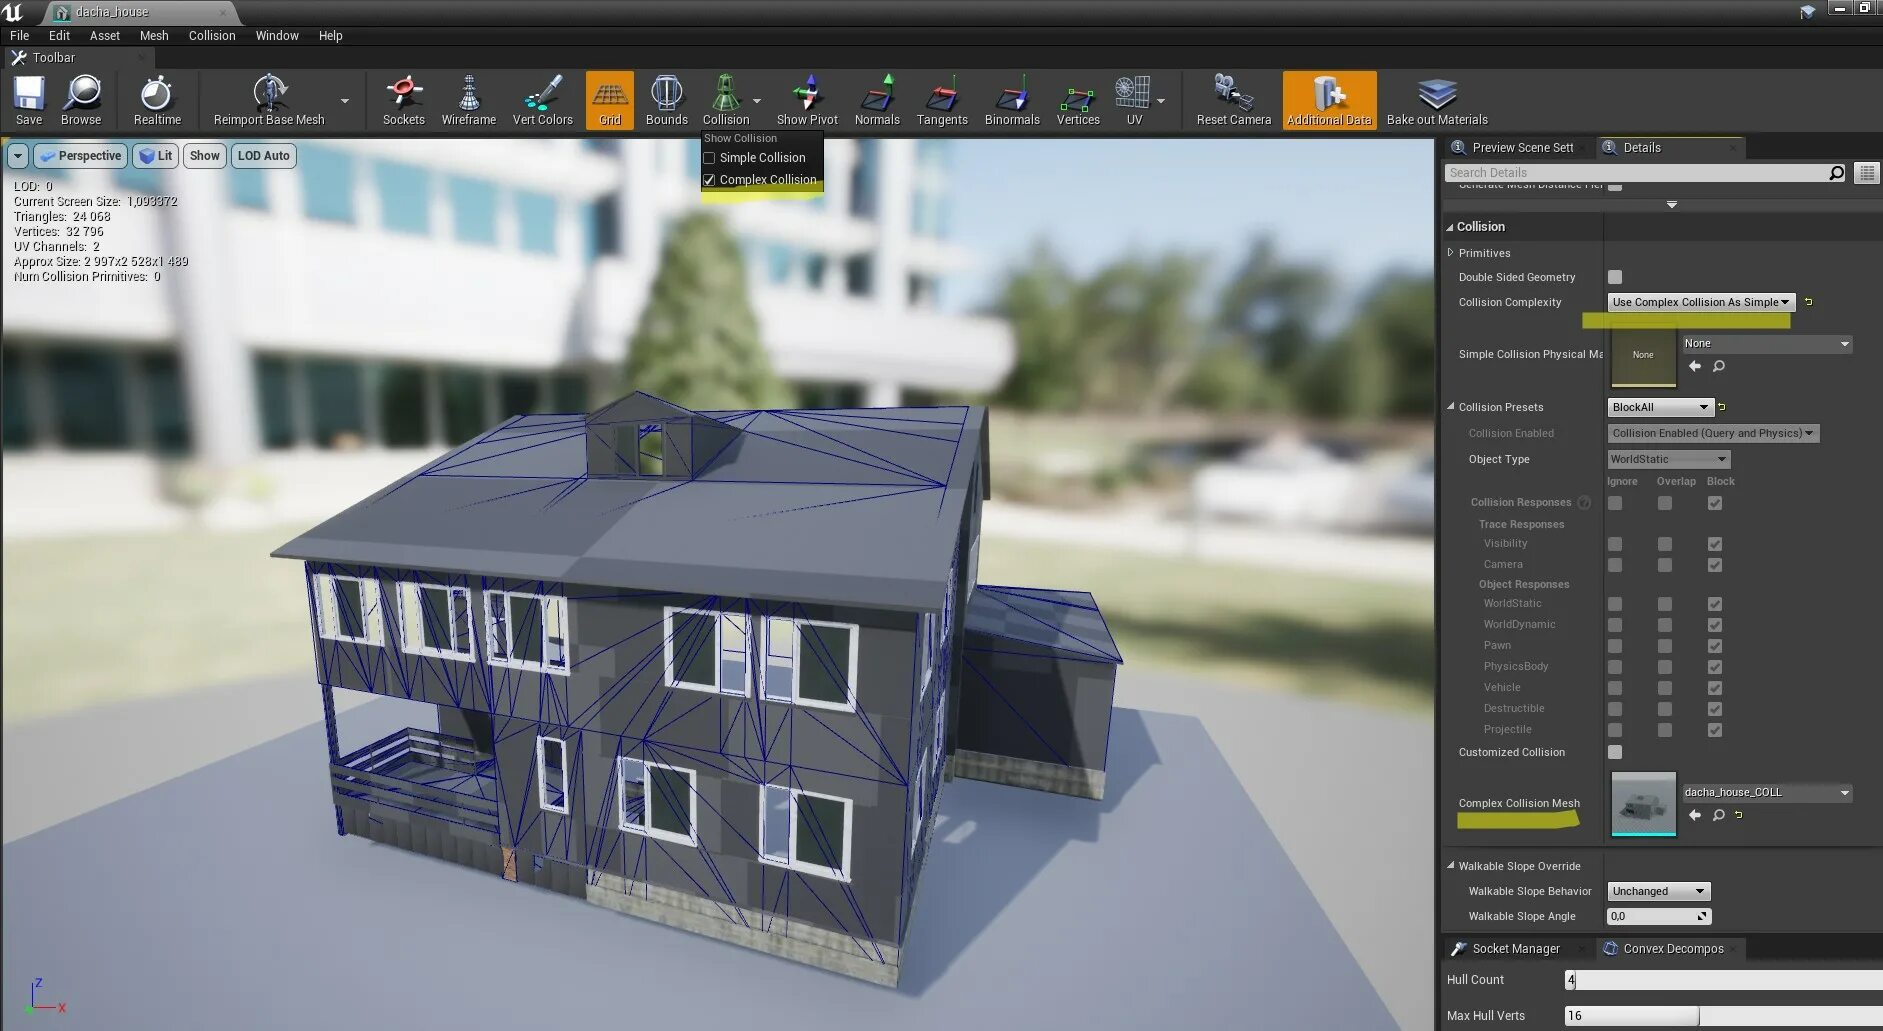
Task: Toggle Vert Colors display
Action: coord(543,100)
